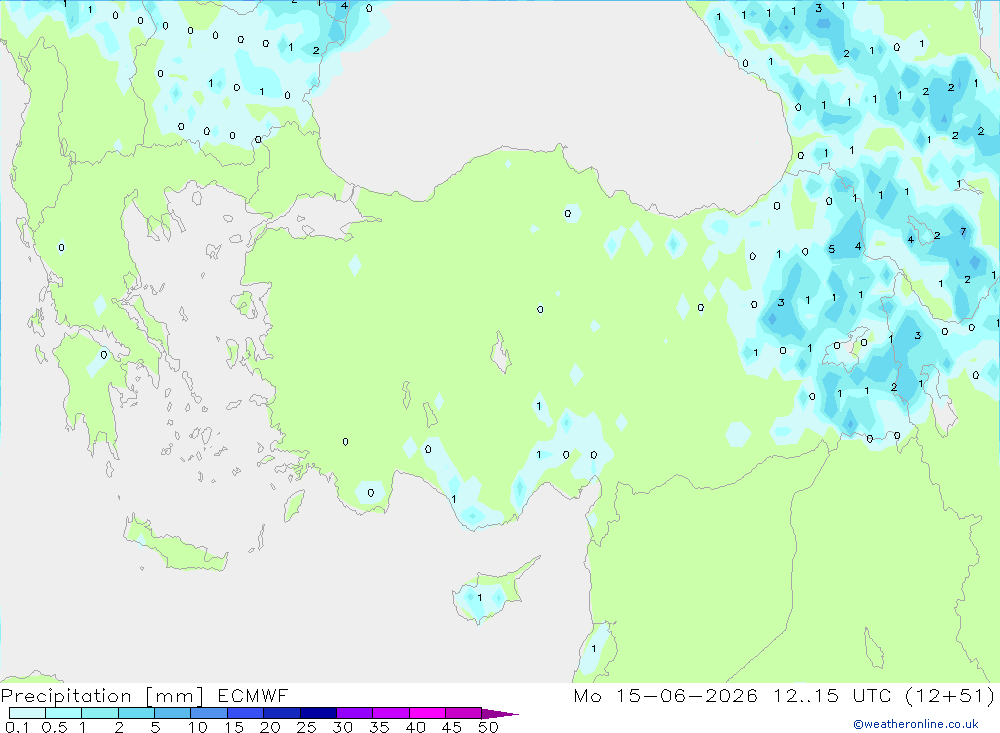This screenshot has height=733, width=1000.
Task: Click the 'Precipitation [mm]' title text
Action: (x=102, y=695)
